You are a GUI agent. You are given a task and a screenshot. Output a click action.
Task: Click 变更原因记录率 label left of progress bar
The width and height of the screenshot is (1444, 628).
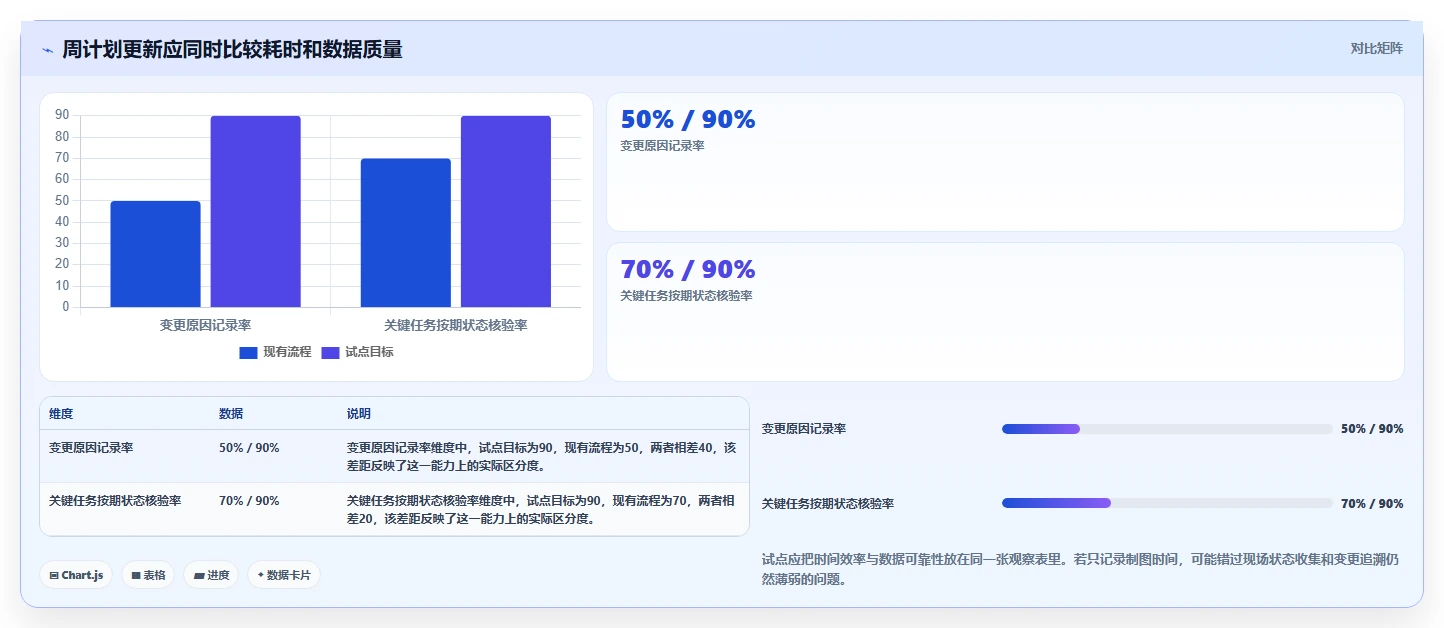pos(804,429)
